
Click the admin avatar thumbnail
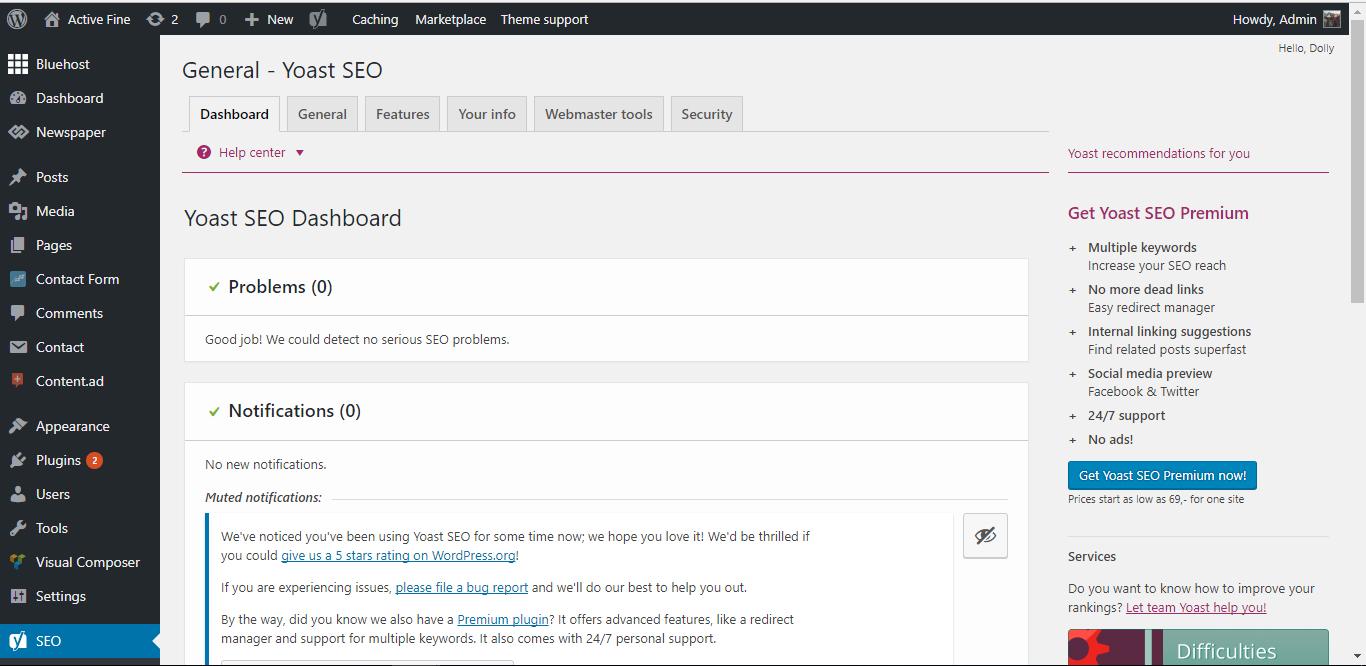tap(1332, 19)
